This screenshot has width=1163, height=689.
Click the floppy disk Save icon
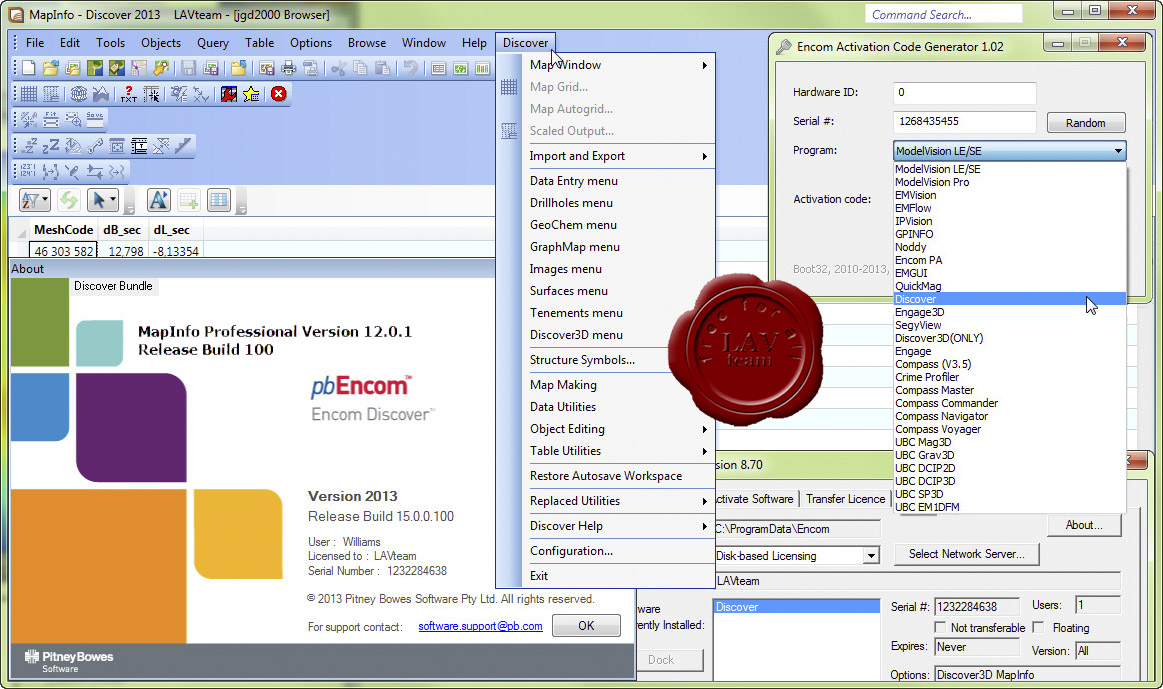click(188, 69)
